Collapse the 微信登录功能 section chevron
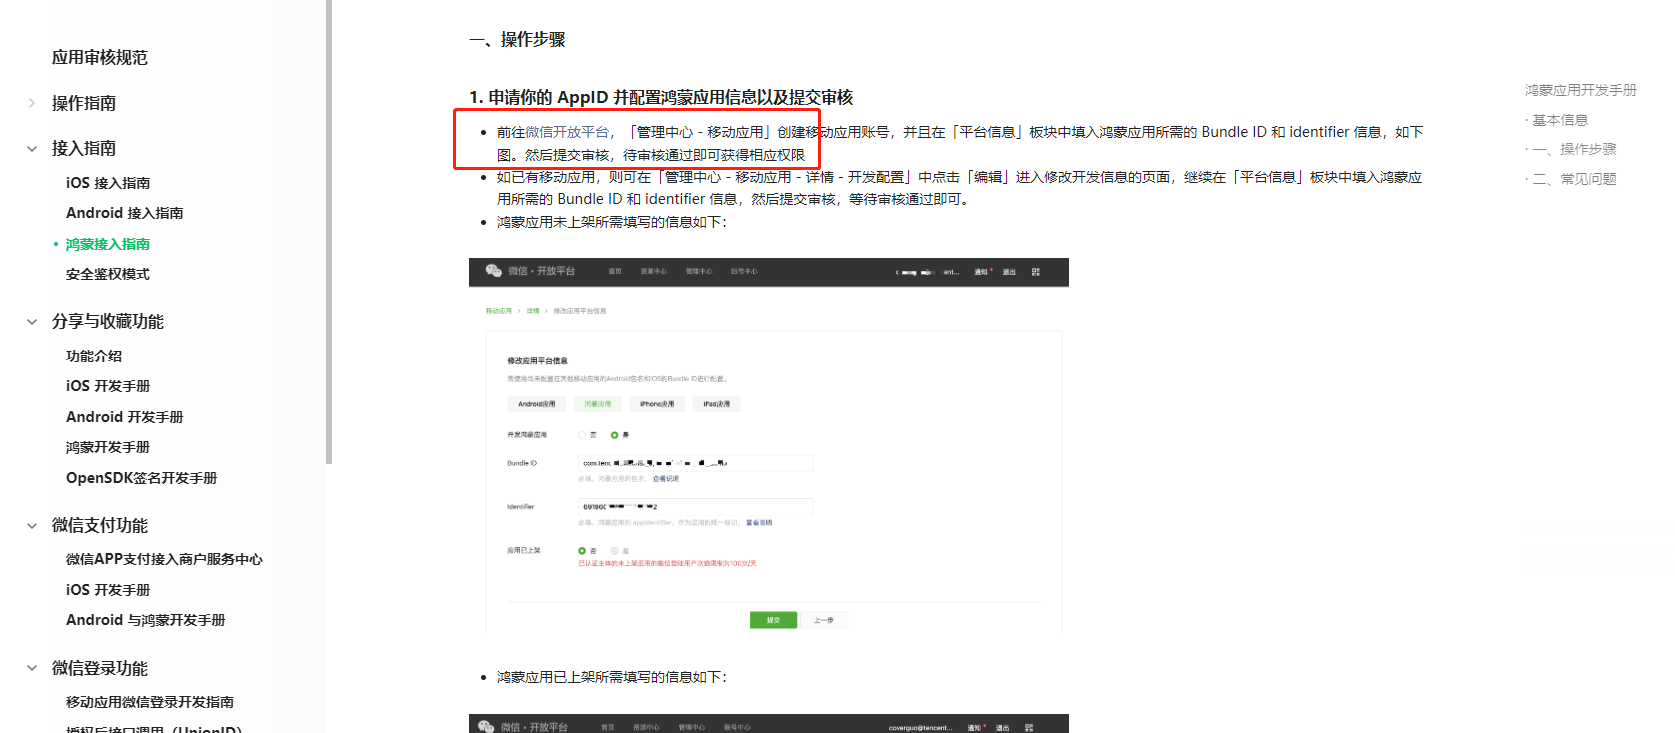The image size is (1675, 733). [32, 669]
